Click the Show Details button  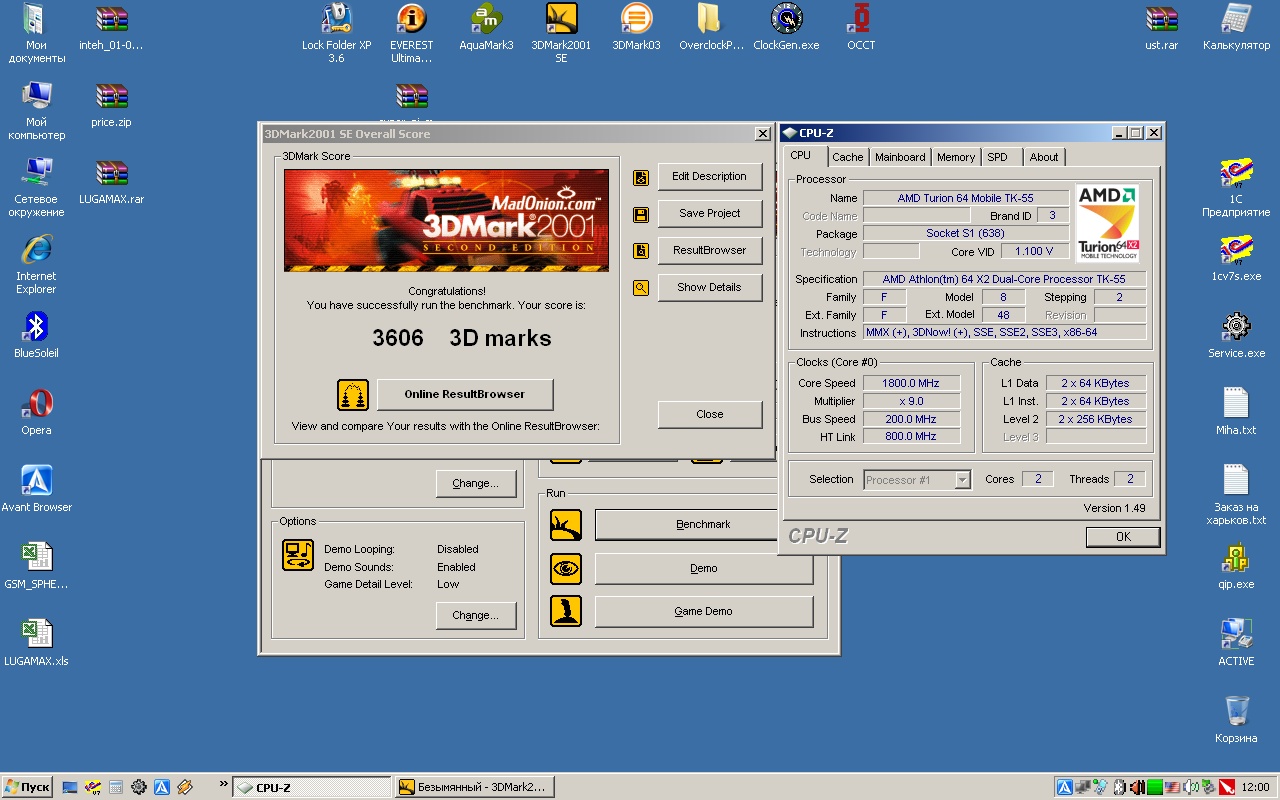click(x=709, y=288)
